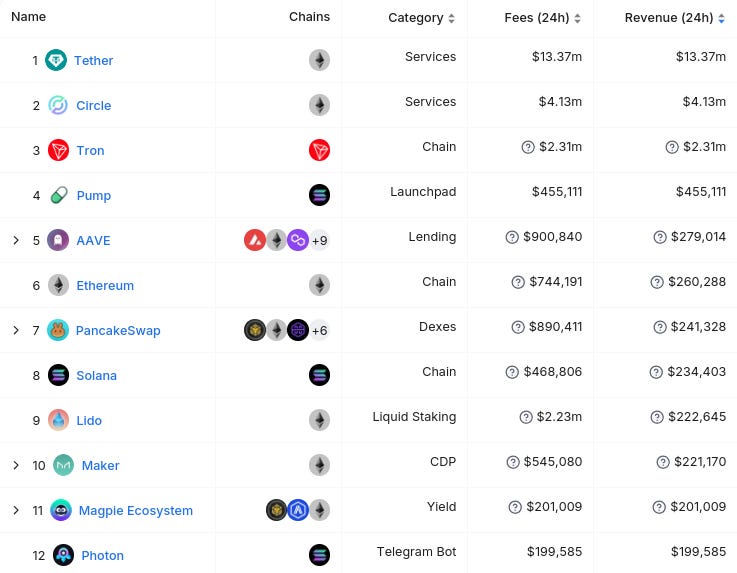This screenshot has height=573, width=737.
Task: Click the help icon beside Lido fees $2.23m
Action: pos(526,417)
